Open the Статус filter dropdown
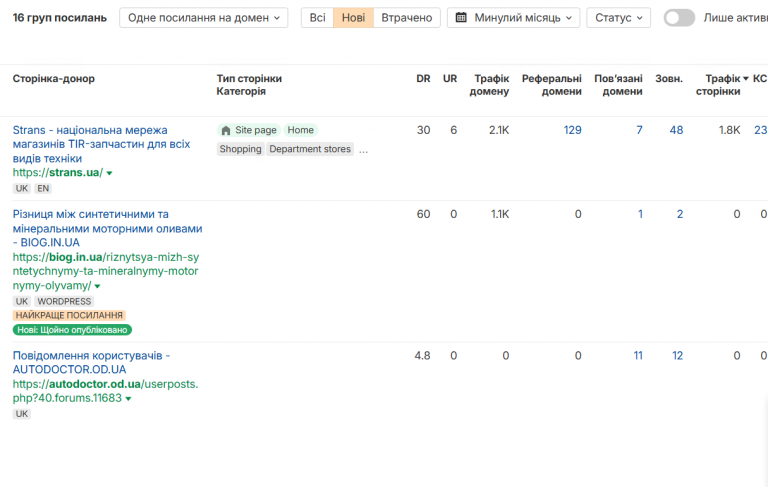 618,18
